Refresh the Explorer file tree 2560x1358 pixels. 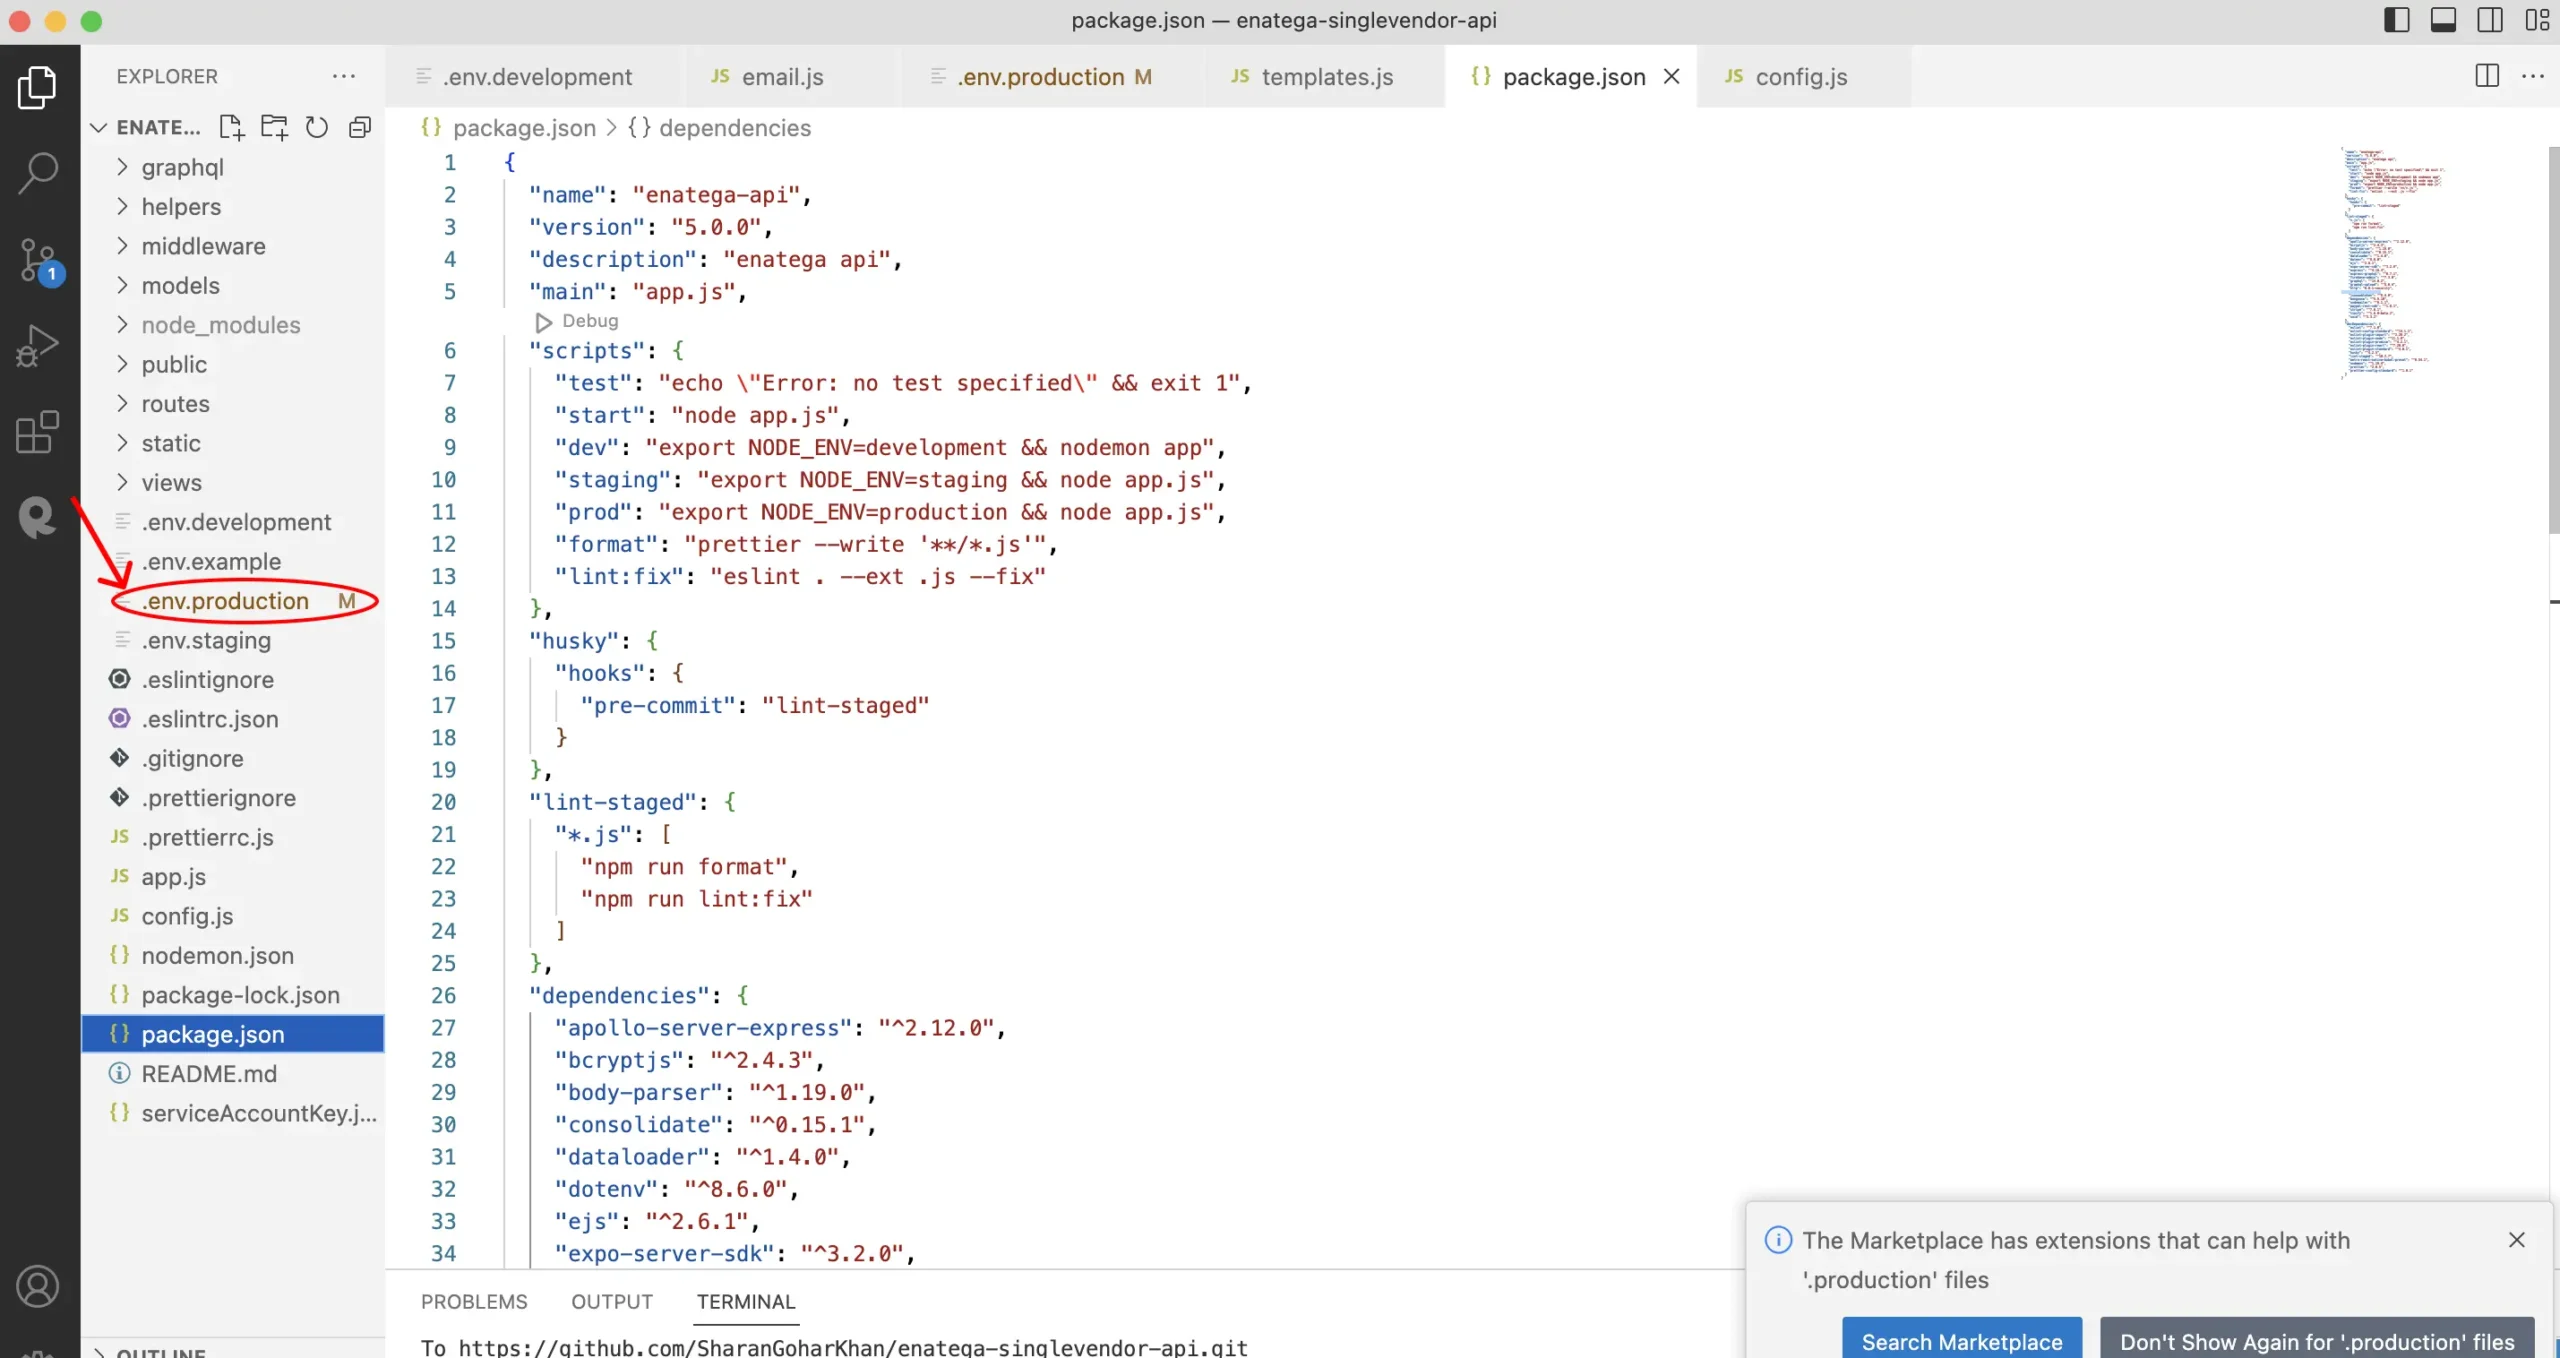click(317, 127)
